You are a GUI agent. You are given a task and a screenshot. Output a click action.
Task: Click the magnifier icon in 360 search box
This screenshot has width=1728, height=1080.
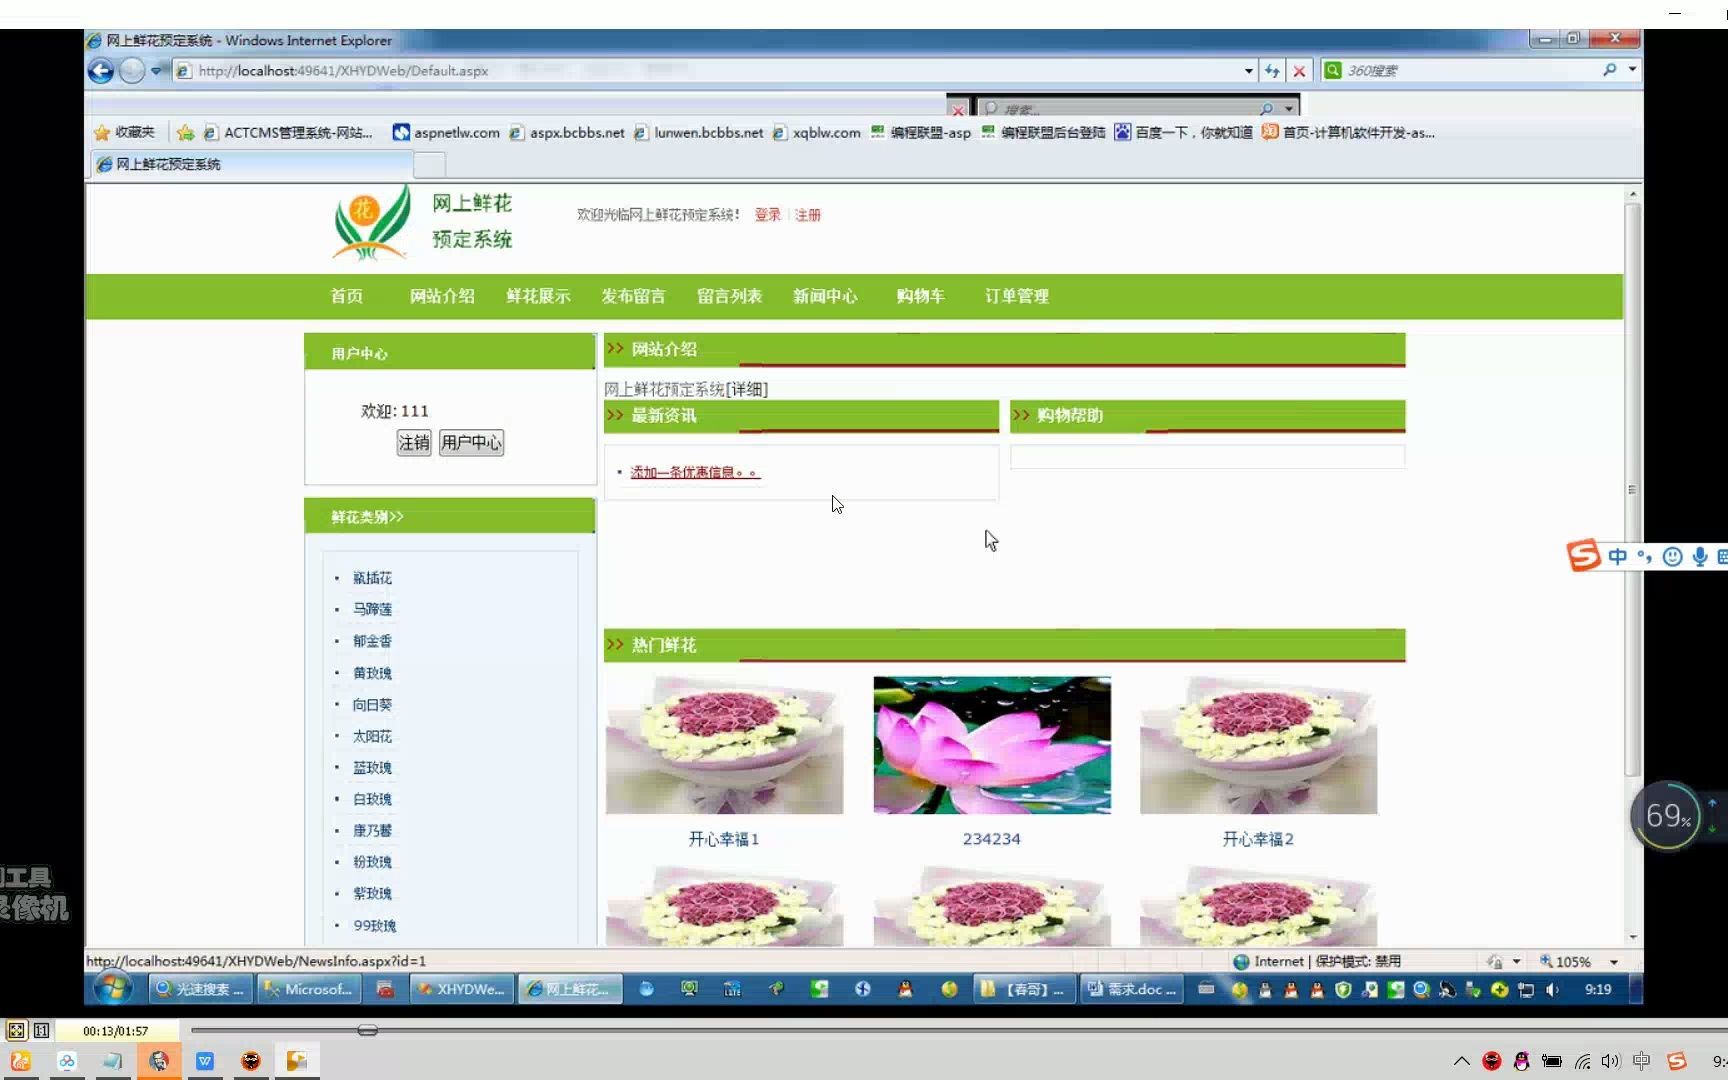click(1609, 70)
